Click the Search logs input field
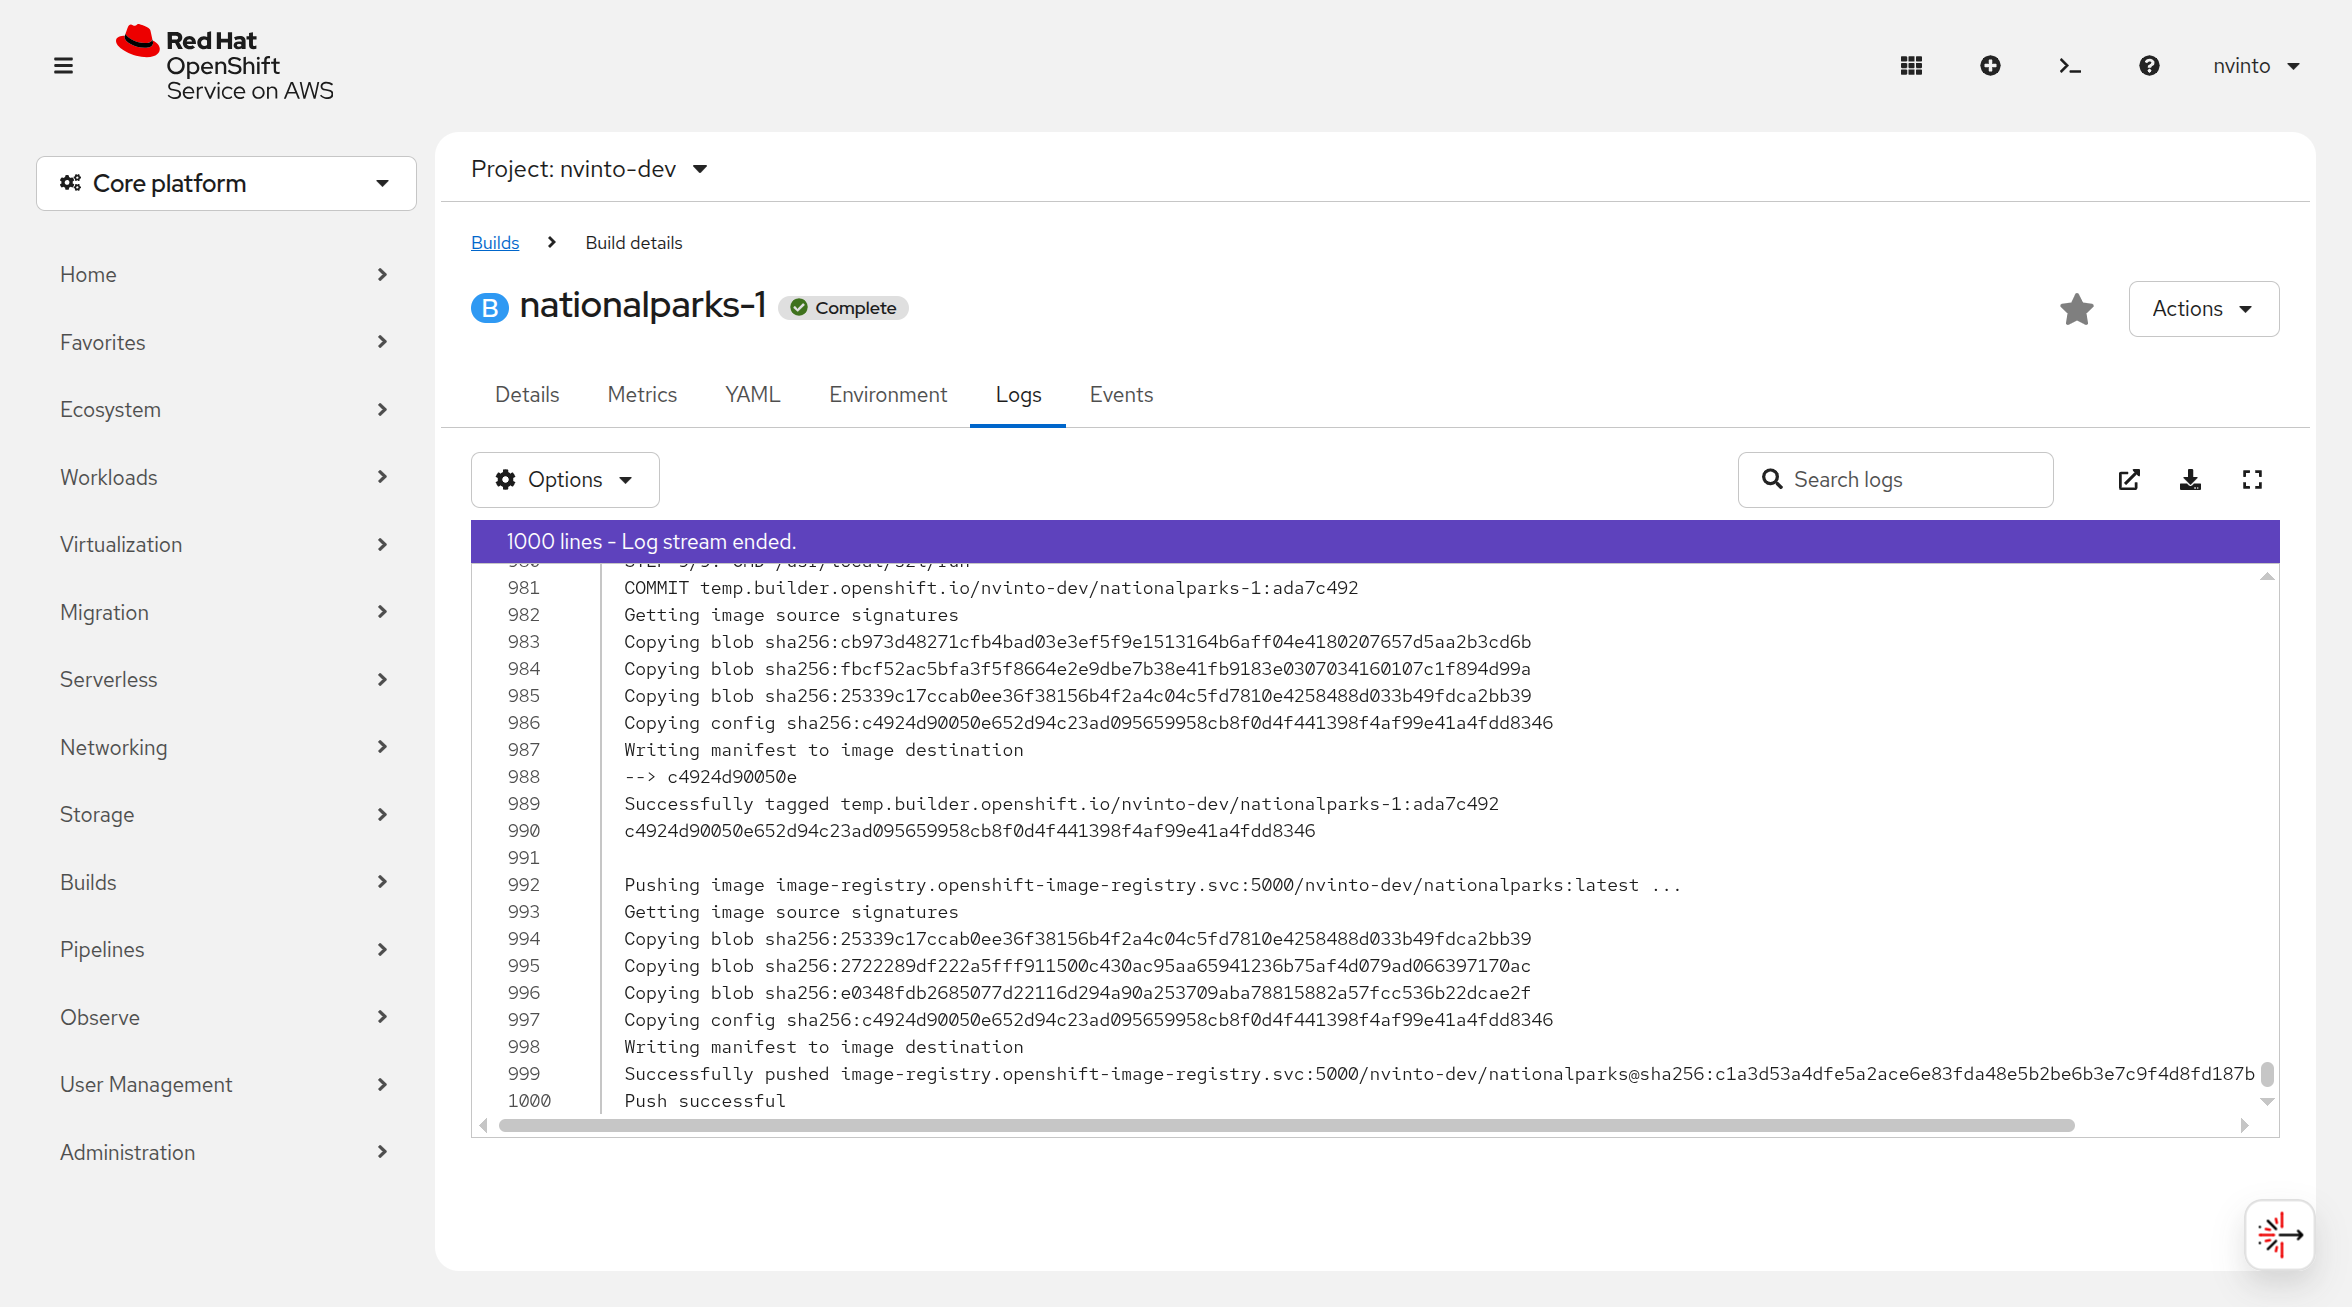Screen dimensions: 2352x1307 1895,480
